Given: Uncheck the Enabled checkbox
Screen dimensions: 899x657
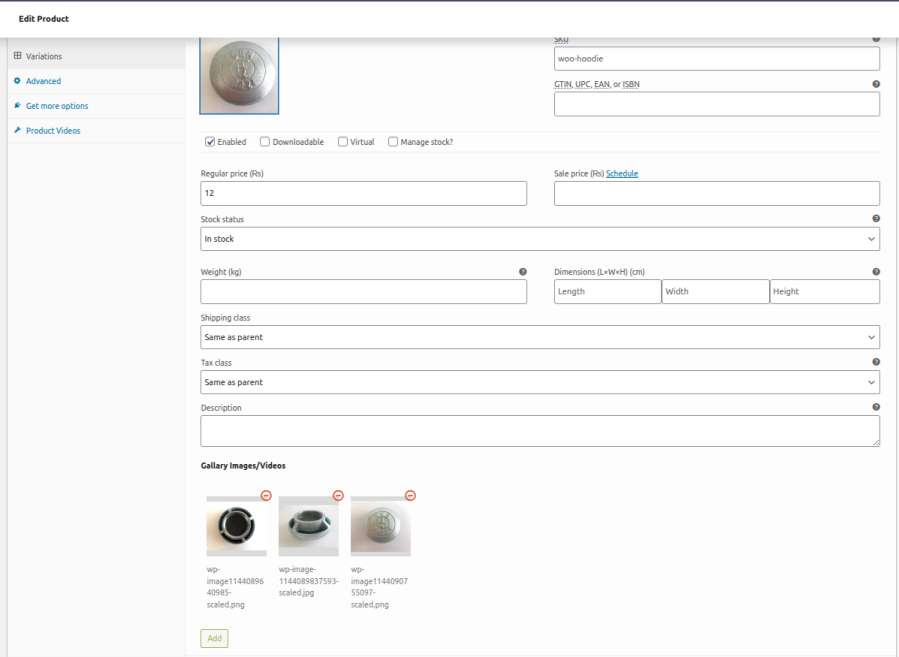Looking at the screenshot, I should tap(210, 142).
